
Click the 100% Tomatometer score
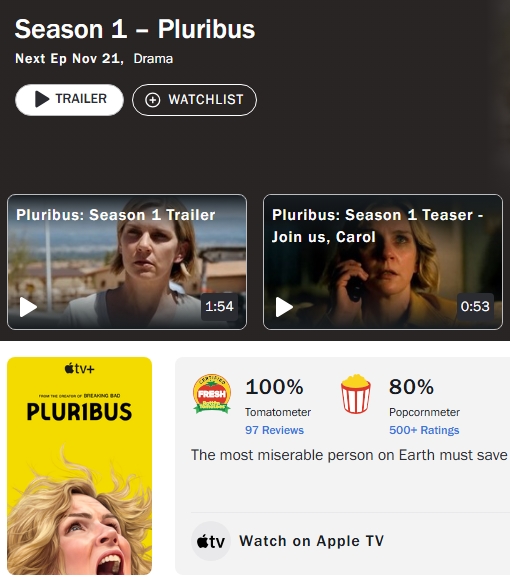(x=274, y=387)
